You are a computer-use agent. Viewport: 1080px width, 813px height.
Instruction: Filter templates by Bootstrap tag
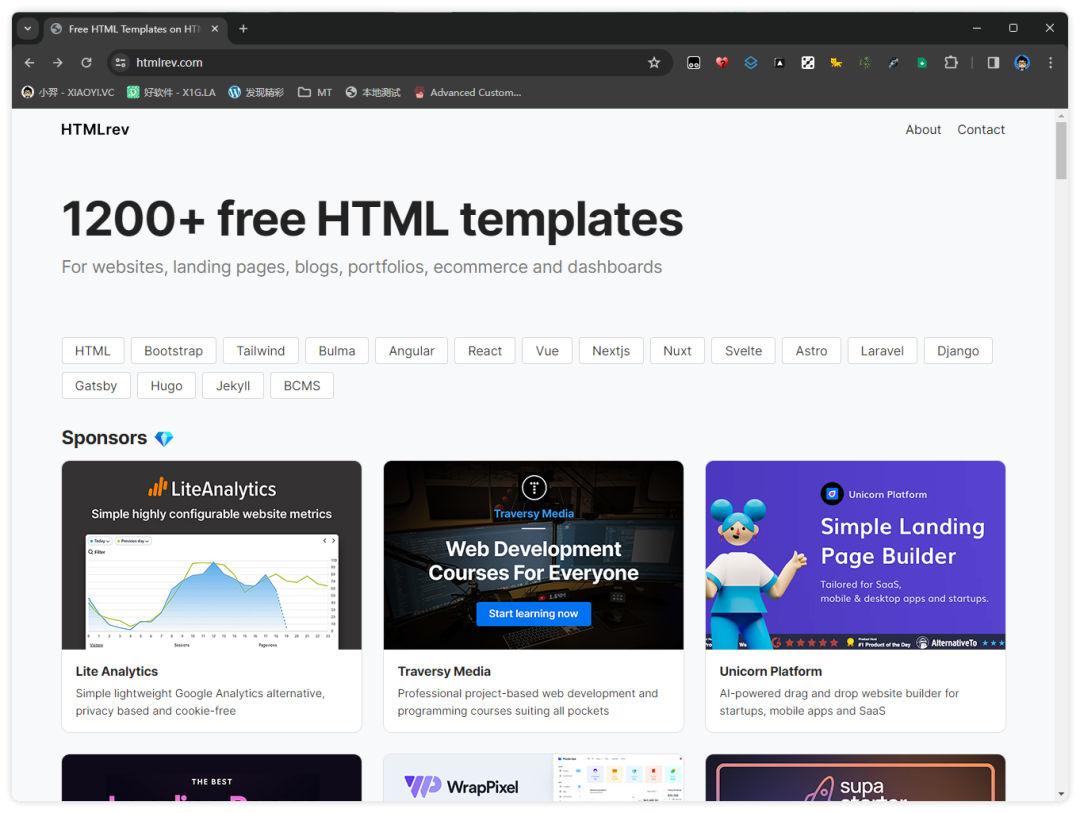[174, 351]
